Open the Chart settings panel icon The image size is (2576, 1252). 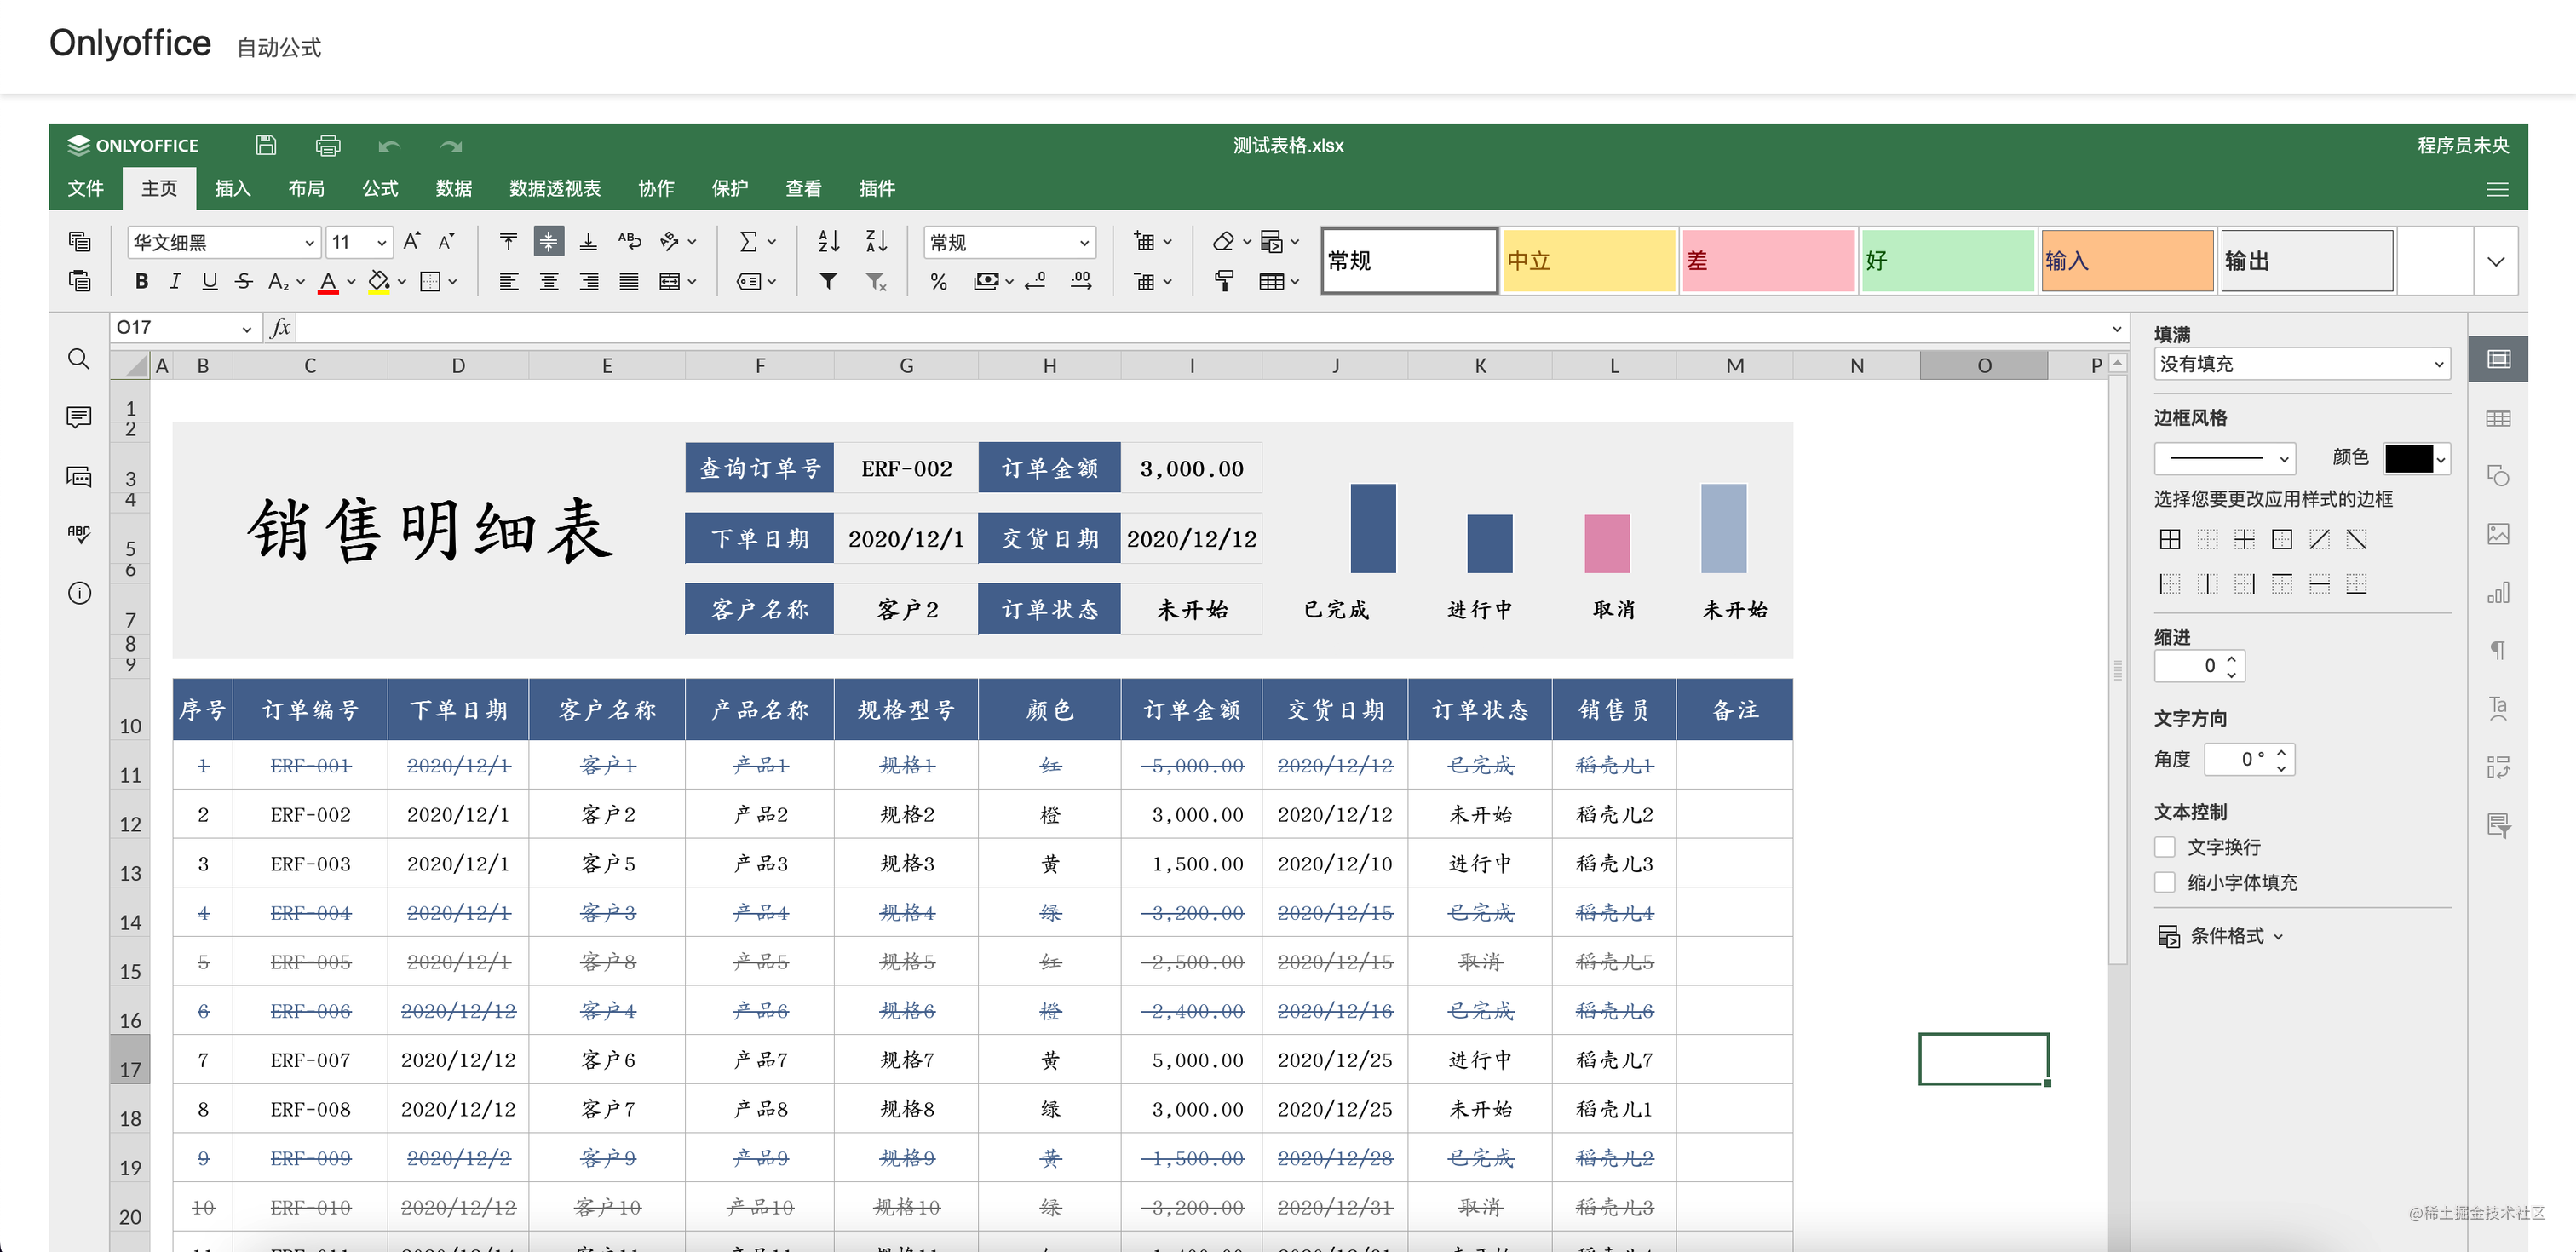click(x=2499, y=592)
